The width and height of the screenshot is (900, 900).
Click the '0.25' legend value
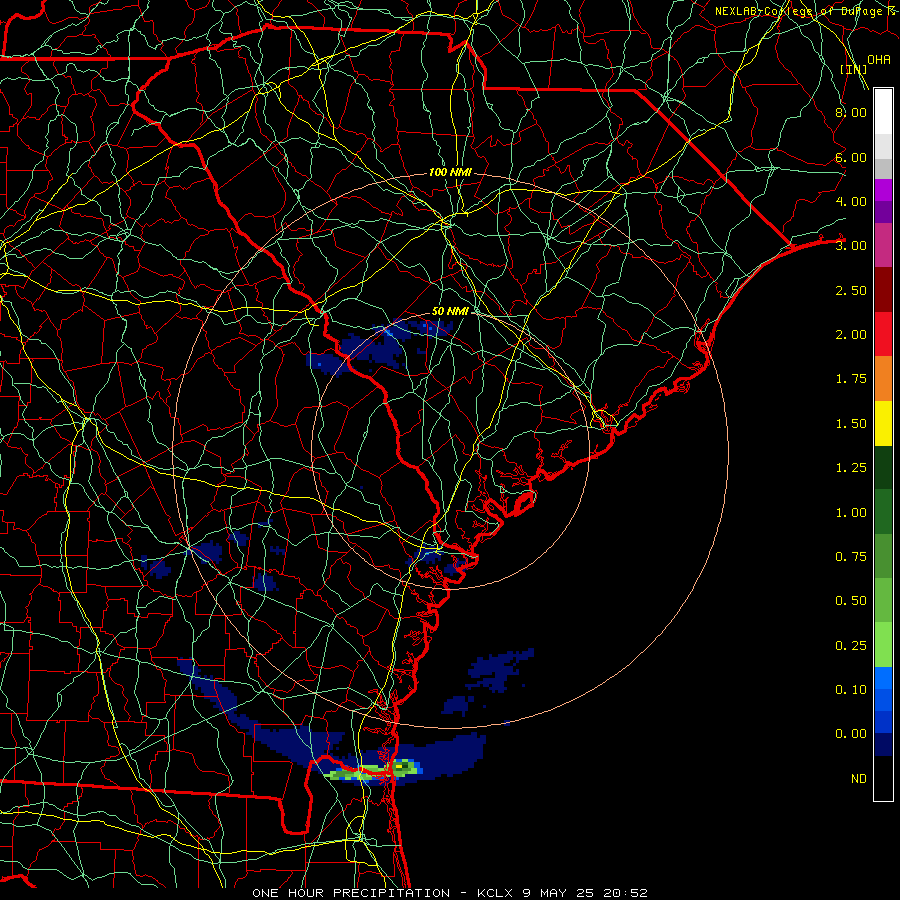(x=851, y=646)
